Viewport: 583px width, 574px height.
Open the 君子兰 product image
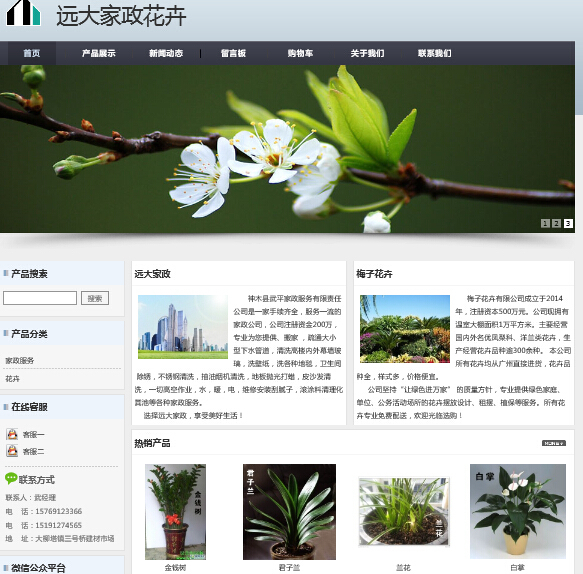289,512
